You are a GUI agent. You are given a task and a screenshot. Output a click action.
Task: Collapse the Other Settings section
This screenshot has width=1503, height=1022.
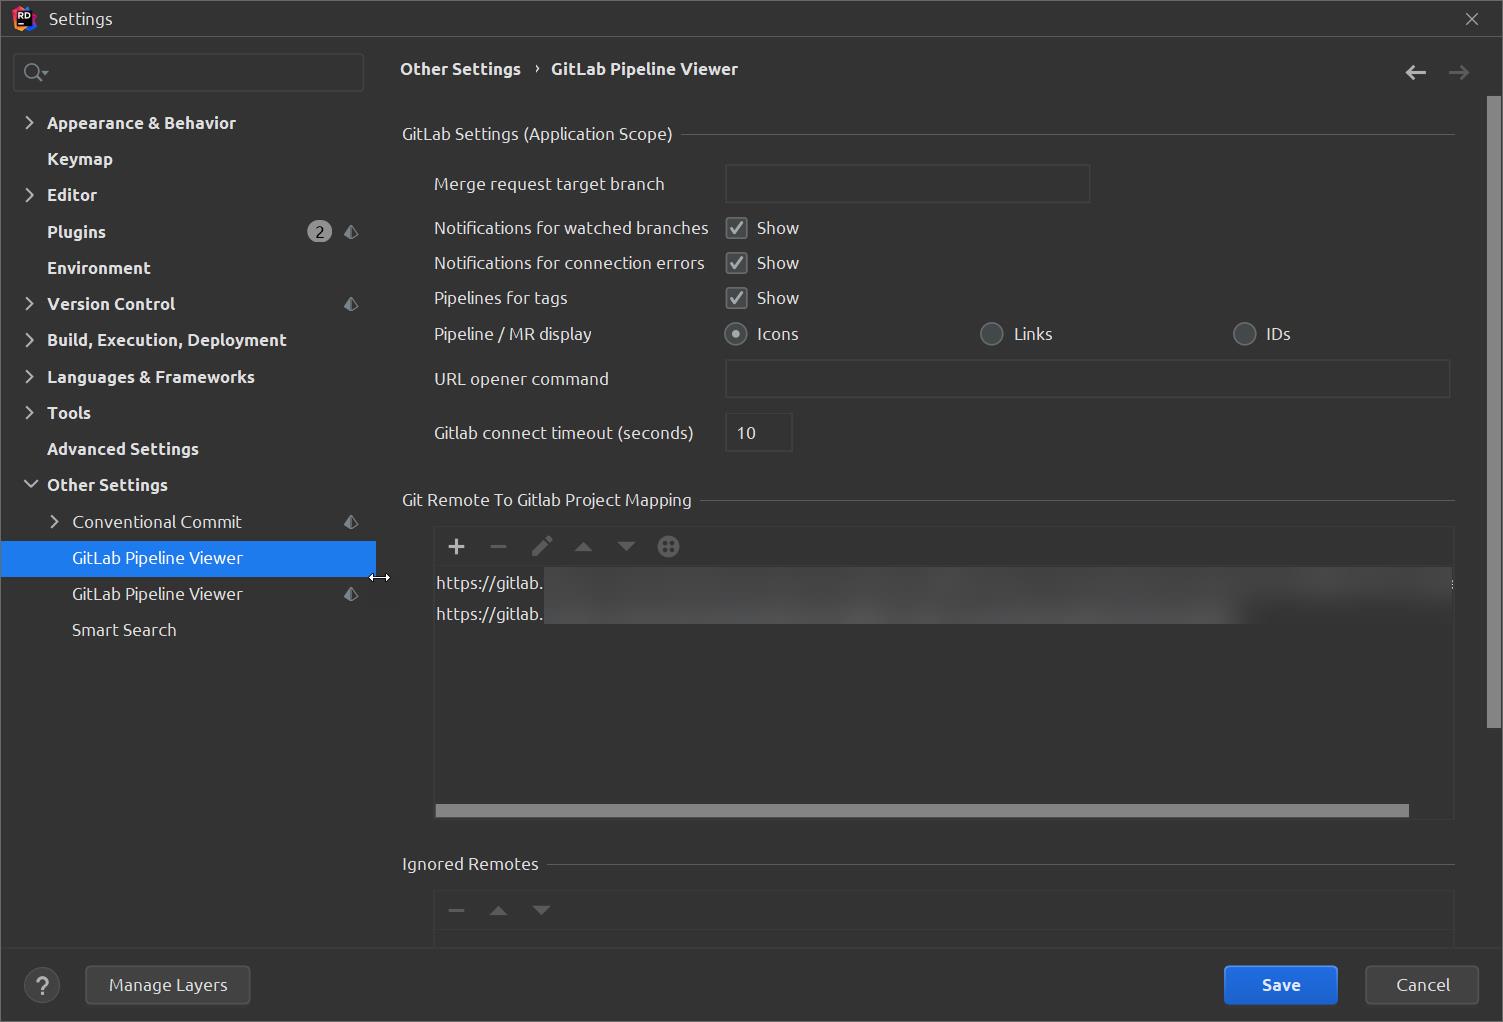tap(30, 485)
